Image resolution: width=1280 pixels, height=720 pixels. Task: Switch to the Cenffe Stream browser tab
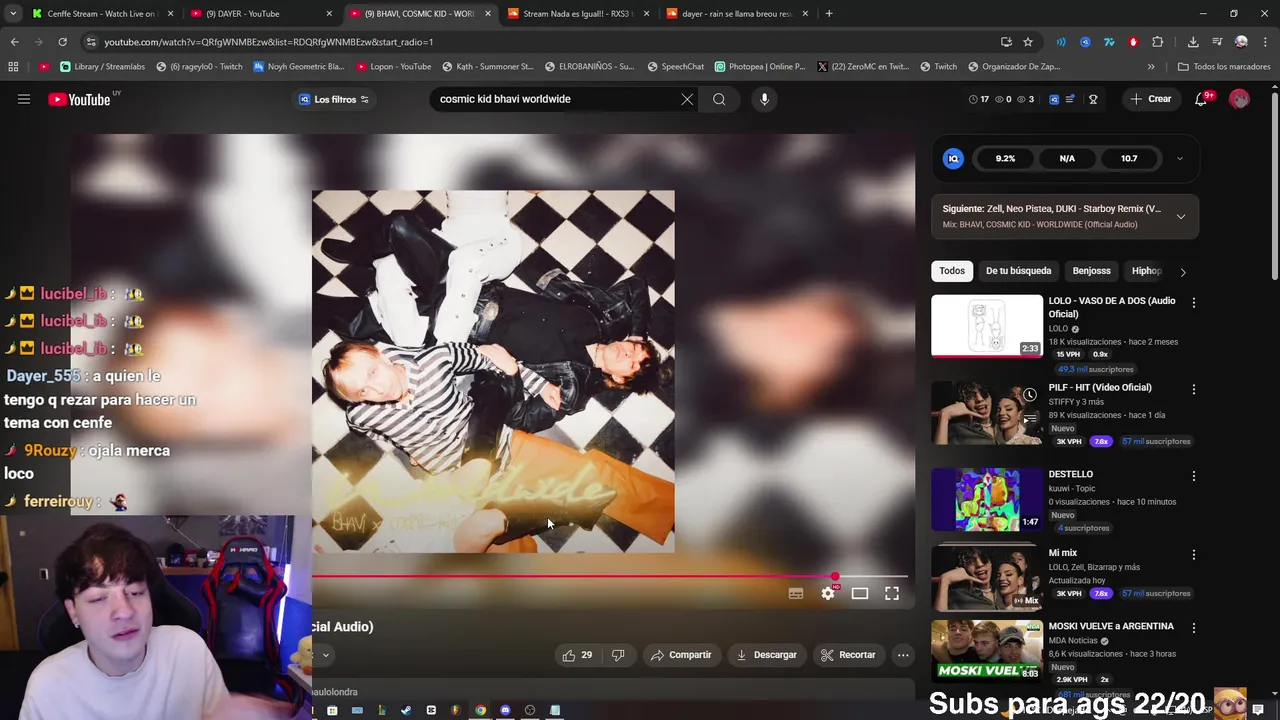click(x=102, y=14)
